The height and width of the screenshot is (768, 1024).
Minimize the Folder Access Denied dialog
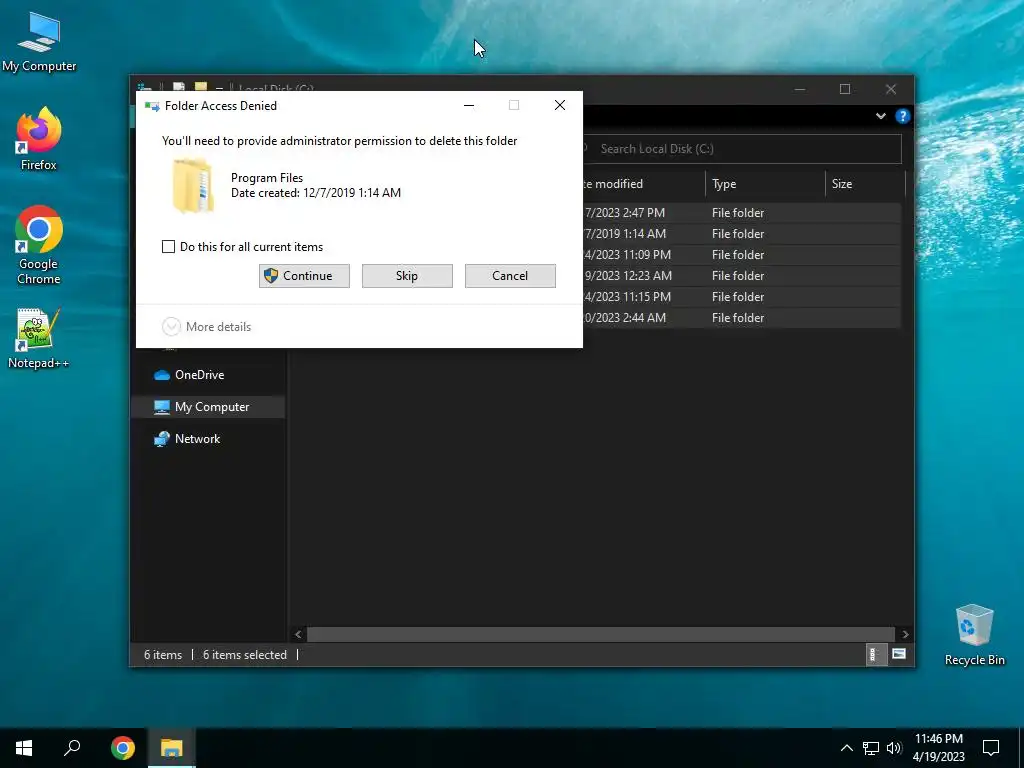[x=469, y=106]
